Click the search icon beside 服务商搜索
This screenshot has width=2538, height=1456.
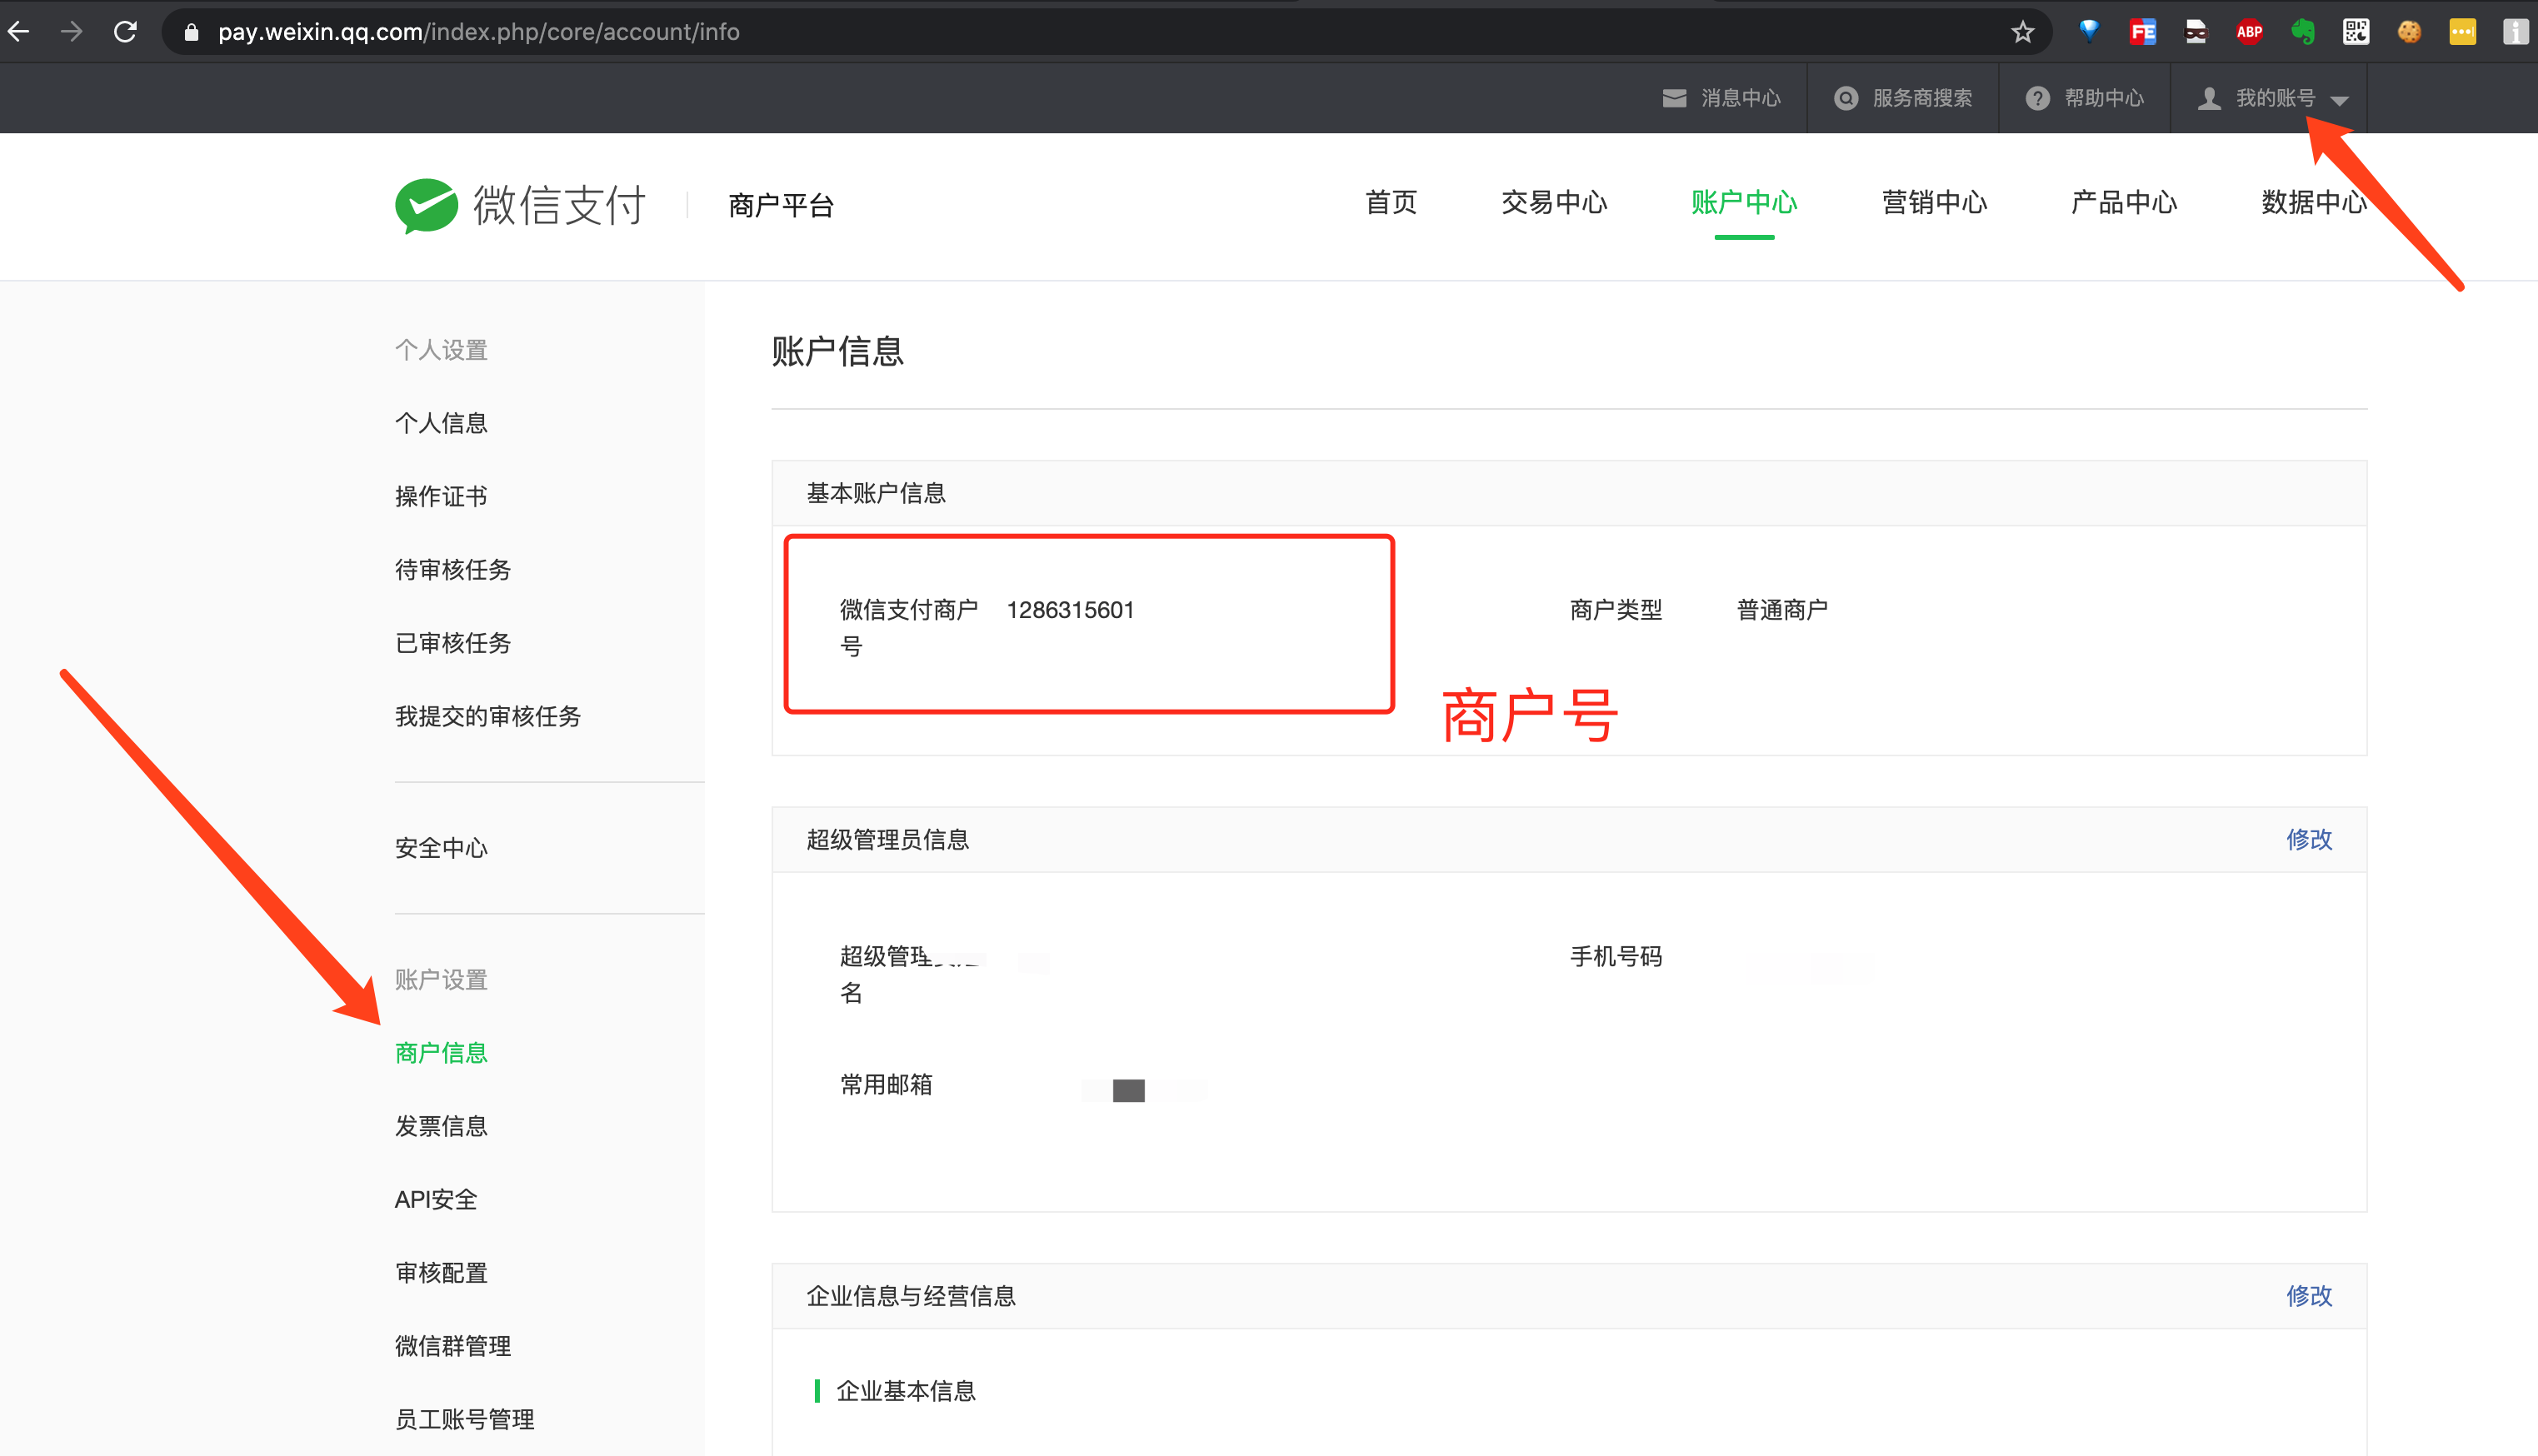point(1846,98)
